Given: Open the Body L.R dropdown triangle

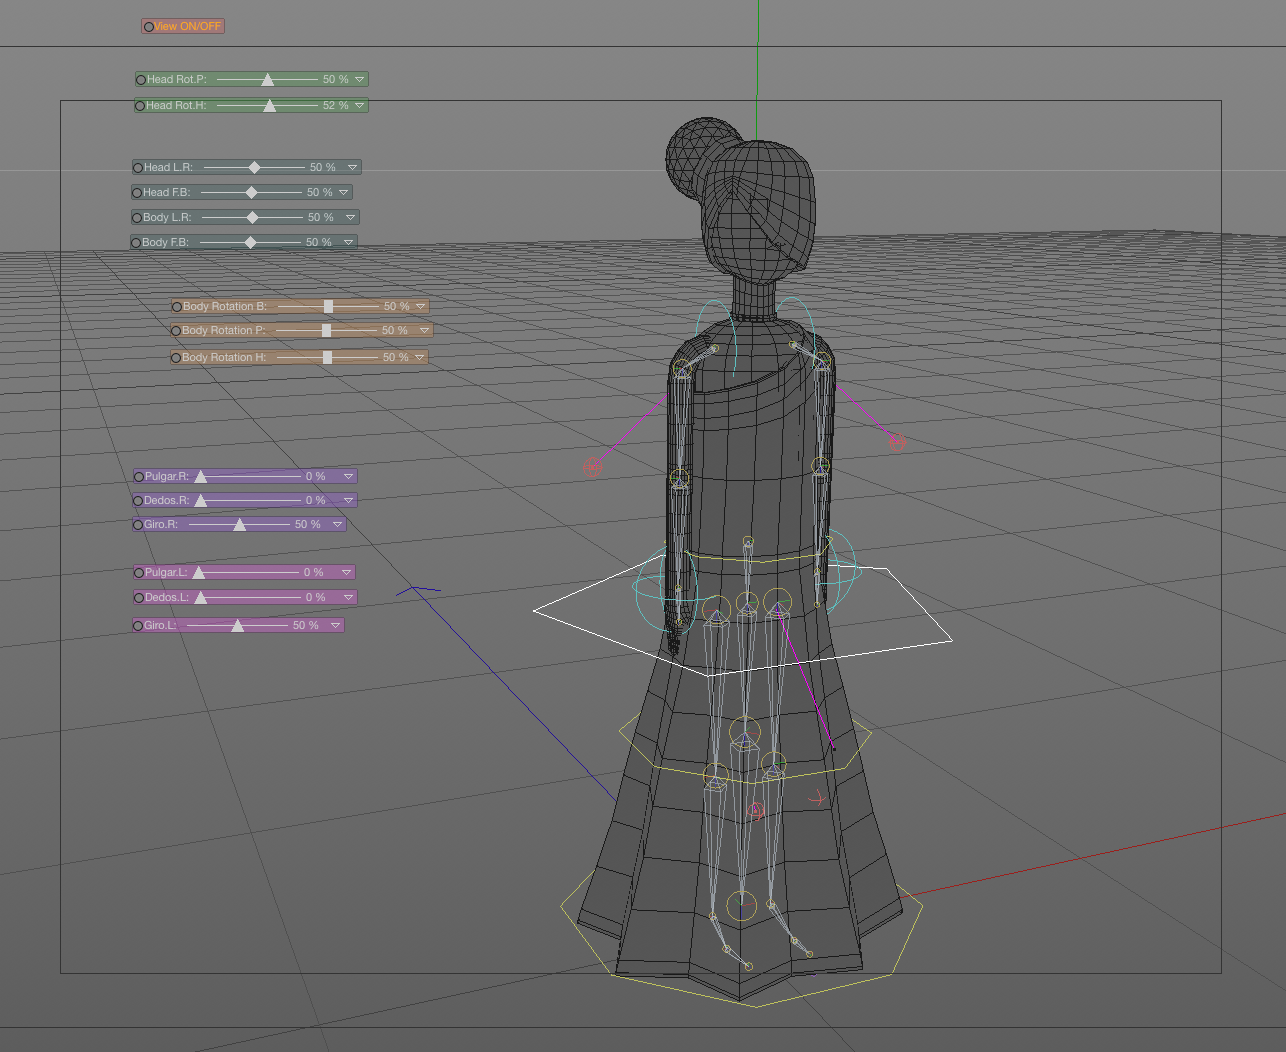Looking at the screenshot, I should [351, 217].
